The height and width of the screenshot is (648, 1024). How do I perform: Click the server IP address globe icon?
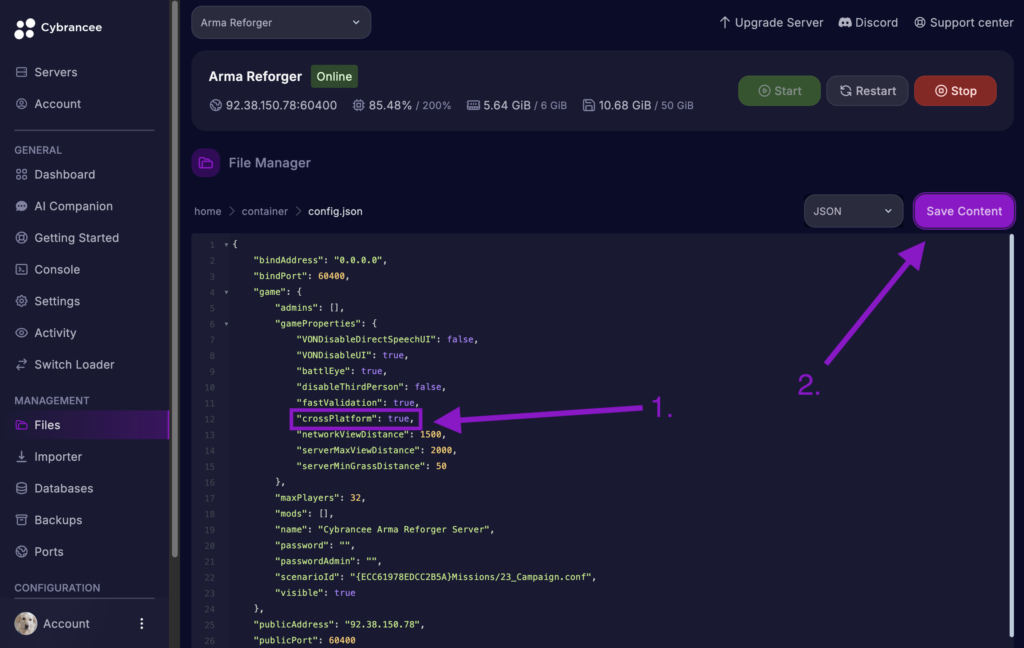click(x=216, y=105)
